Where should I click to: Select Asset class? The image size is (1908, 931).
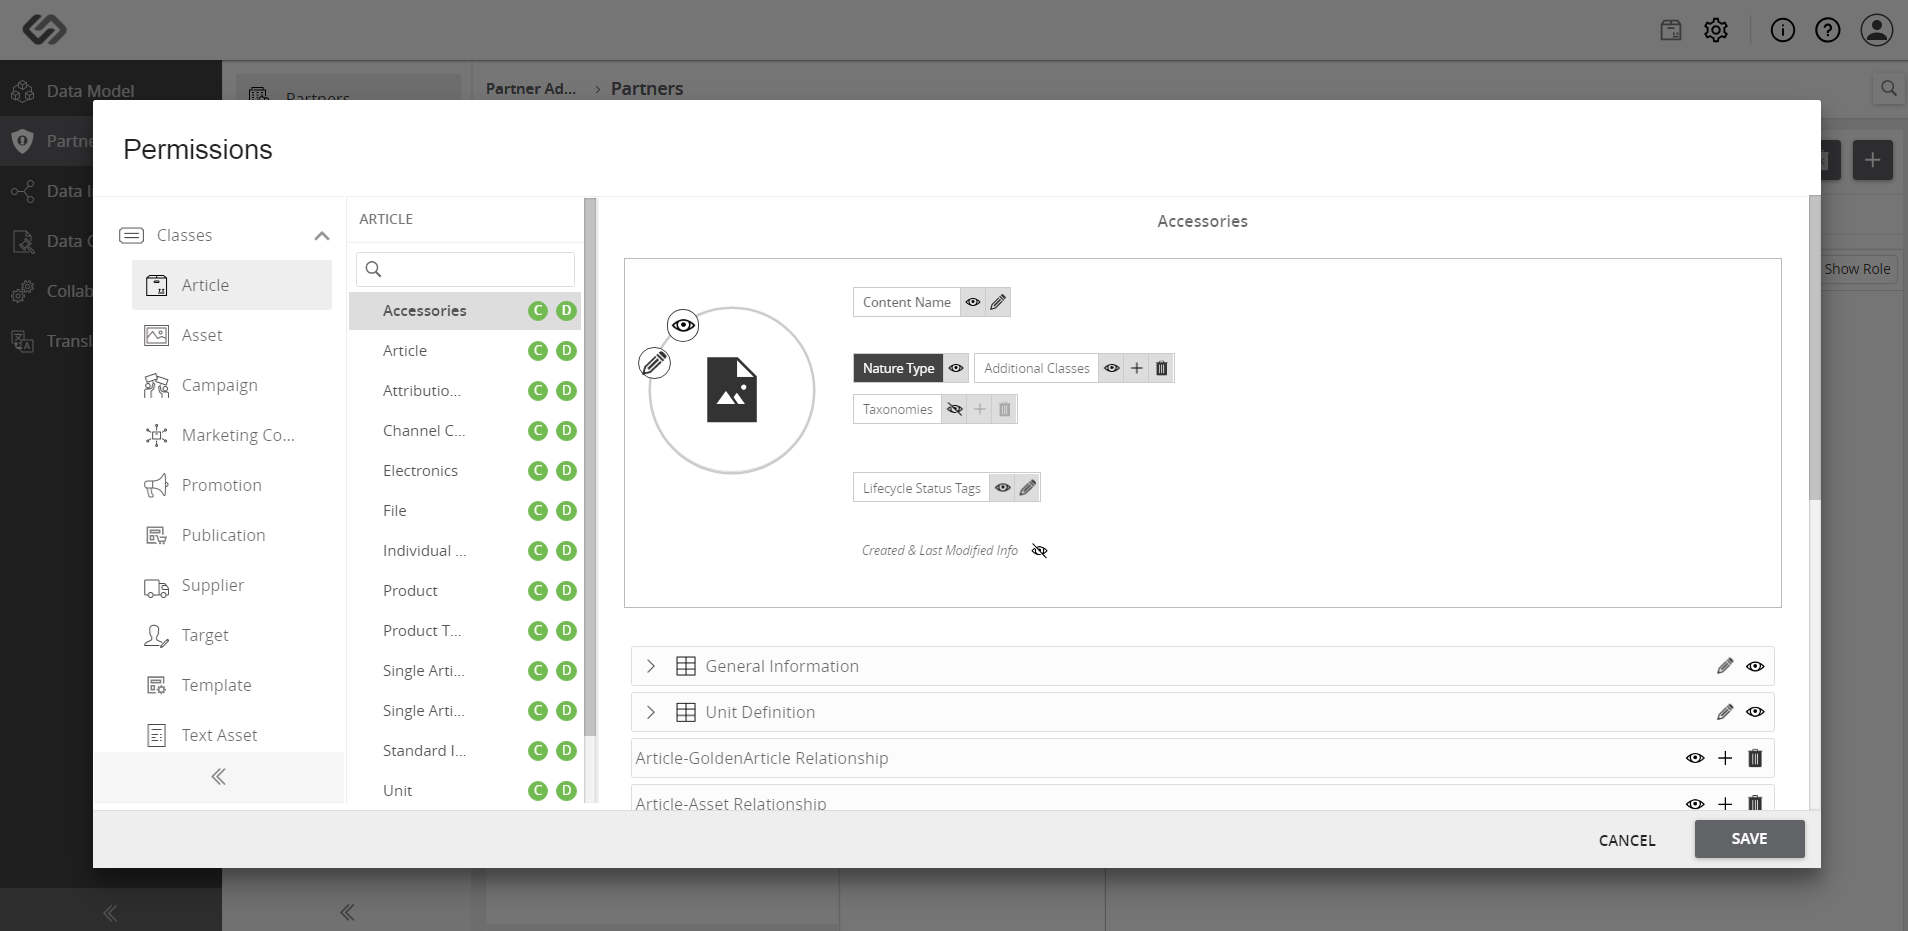pyautogui.click(x=232, y=335)
